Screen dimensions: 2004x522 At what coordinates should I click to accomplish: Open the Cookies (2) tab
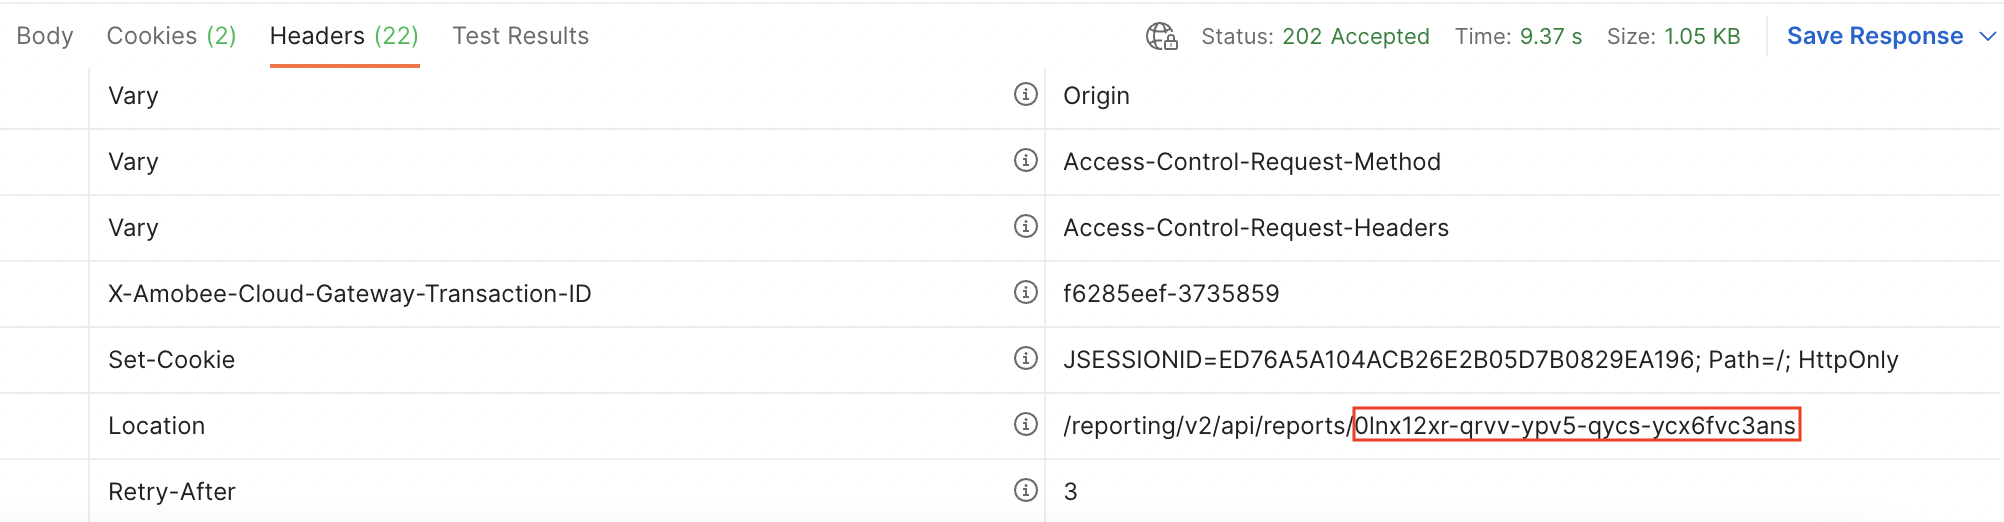(171, 36)
